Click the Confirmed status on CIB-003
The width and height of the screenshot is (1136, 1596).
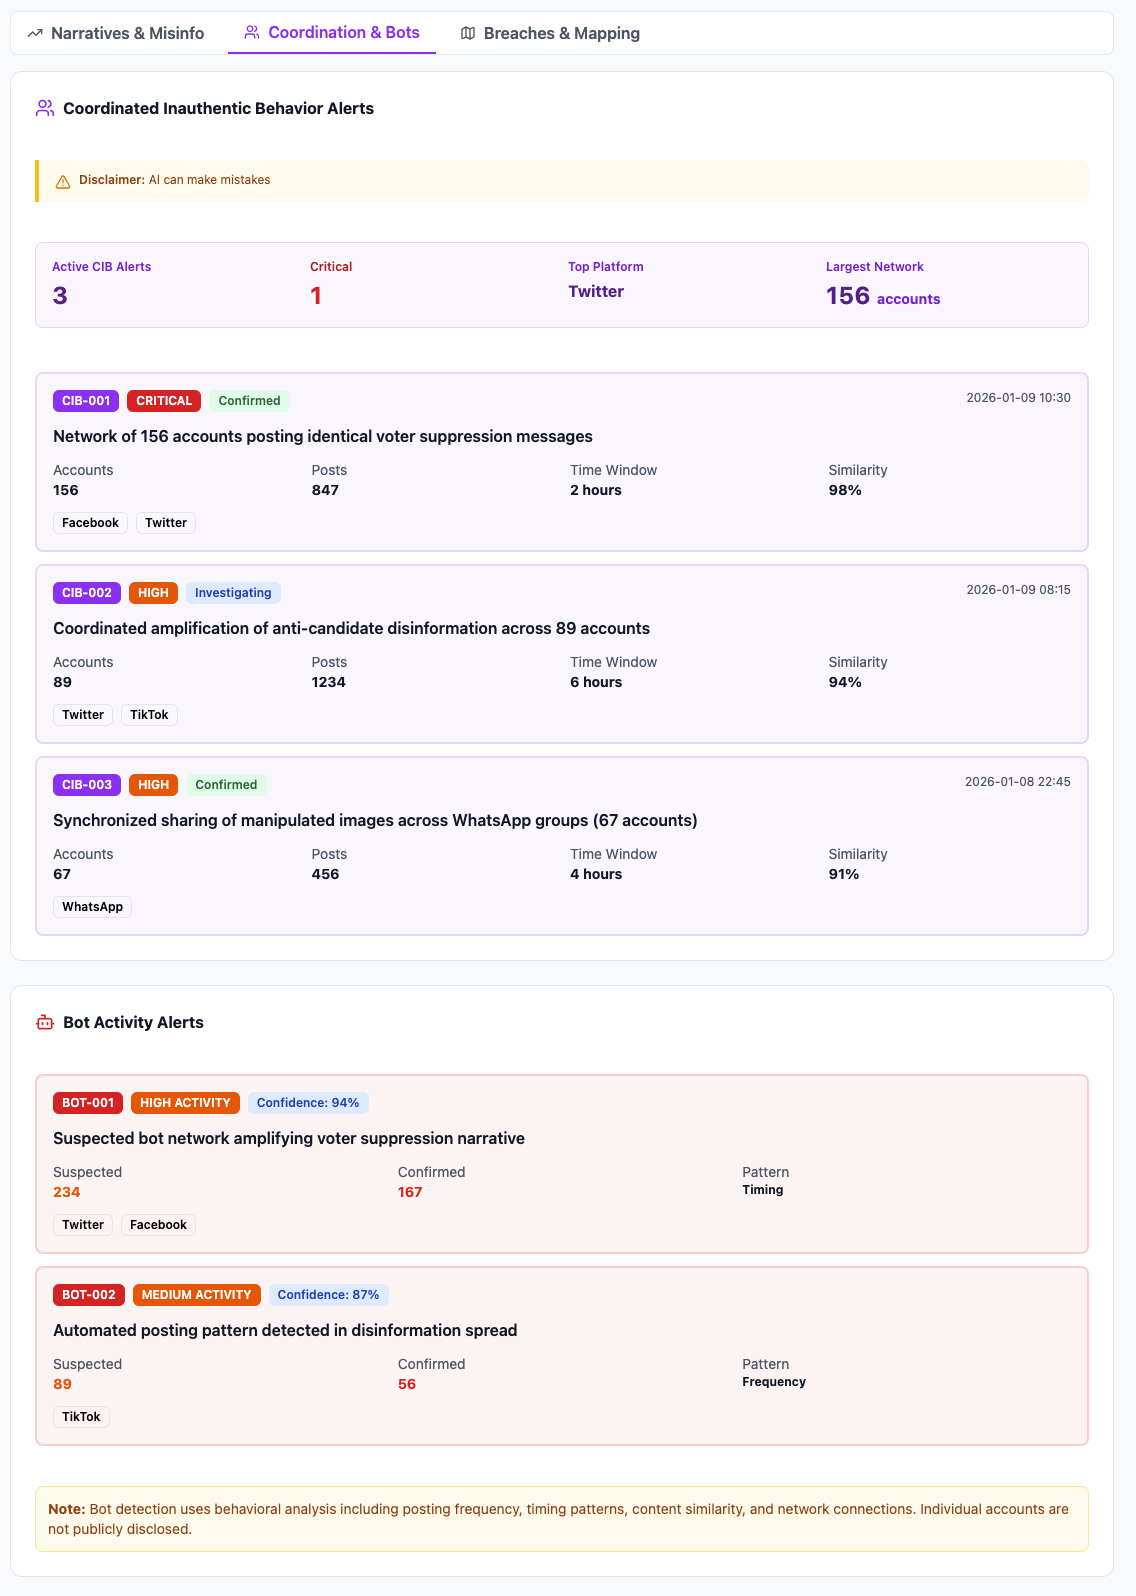pos(226,785)
